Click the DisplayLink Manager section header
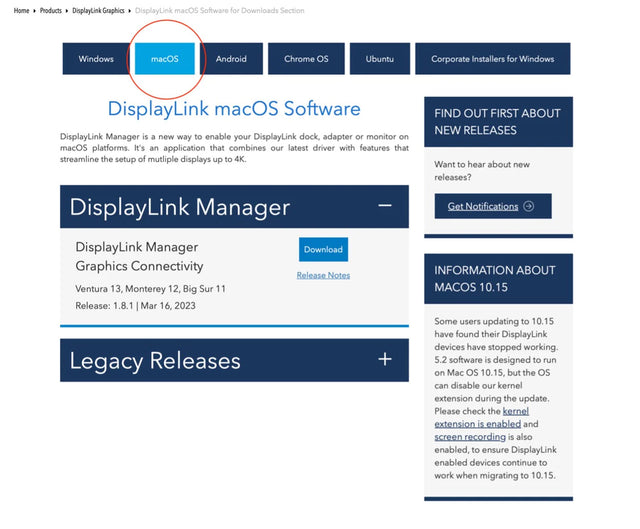640x529 pixels. click(234, 207)
